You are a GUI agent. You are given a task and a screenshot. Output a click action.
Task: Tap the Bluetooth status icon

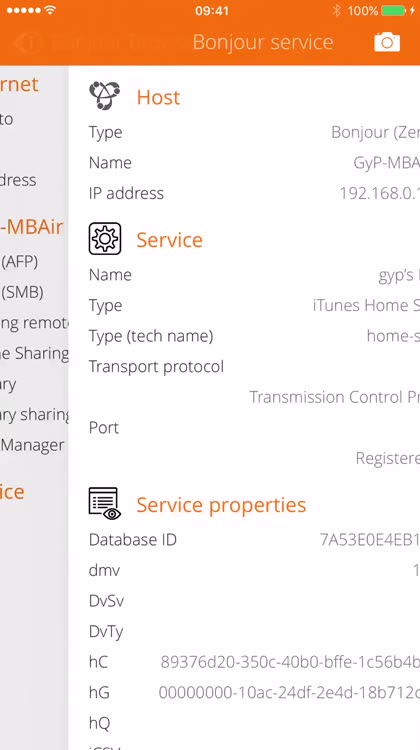click(337, 11)
